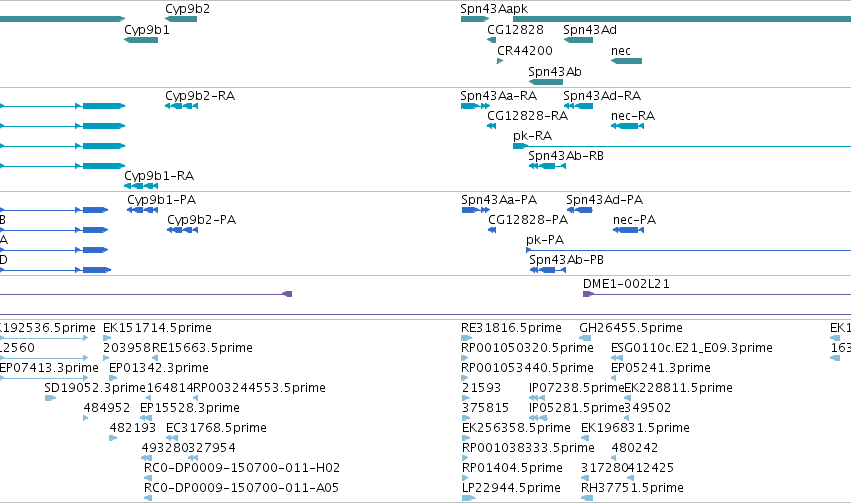851x503 pixels.
Task: Click the nec gene arrow glyph
Action: [x=626, y=61]
